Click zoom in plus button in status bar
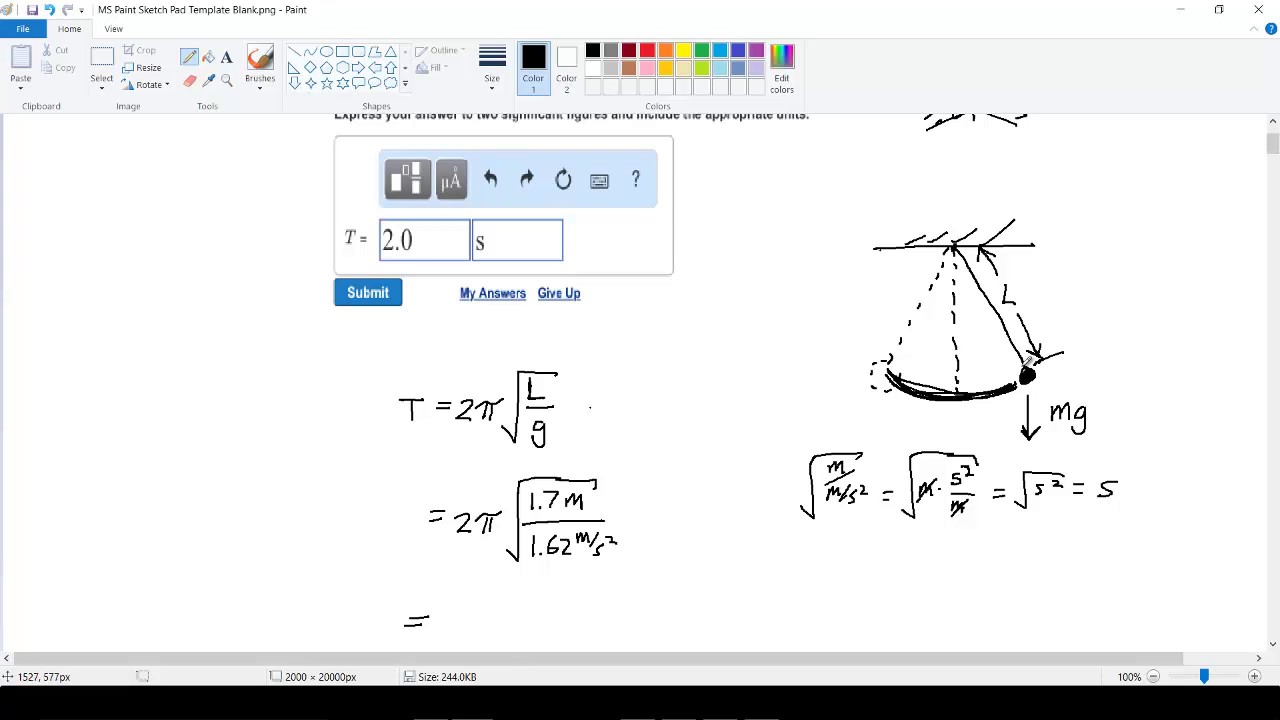This screenshot has width=1280, height=720. click(1254, 677)
